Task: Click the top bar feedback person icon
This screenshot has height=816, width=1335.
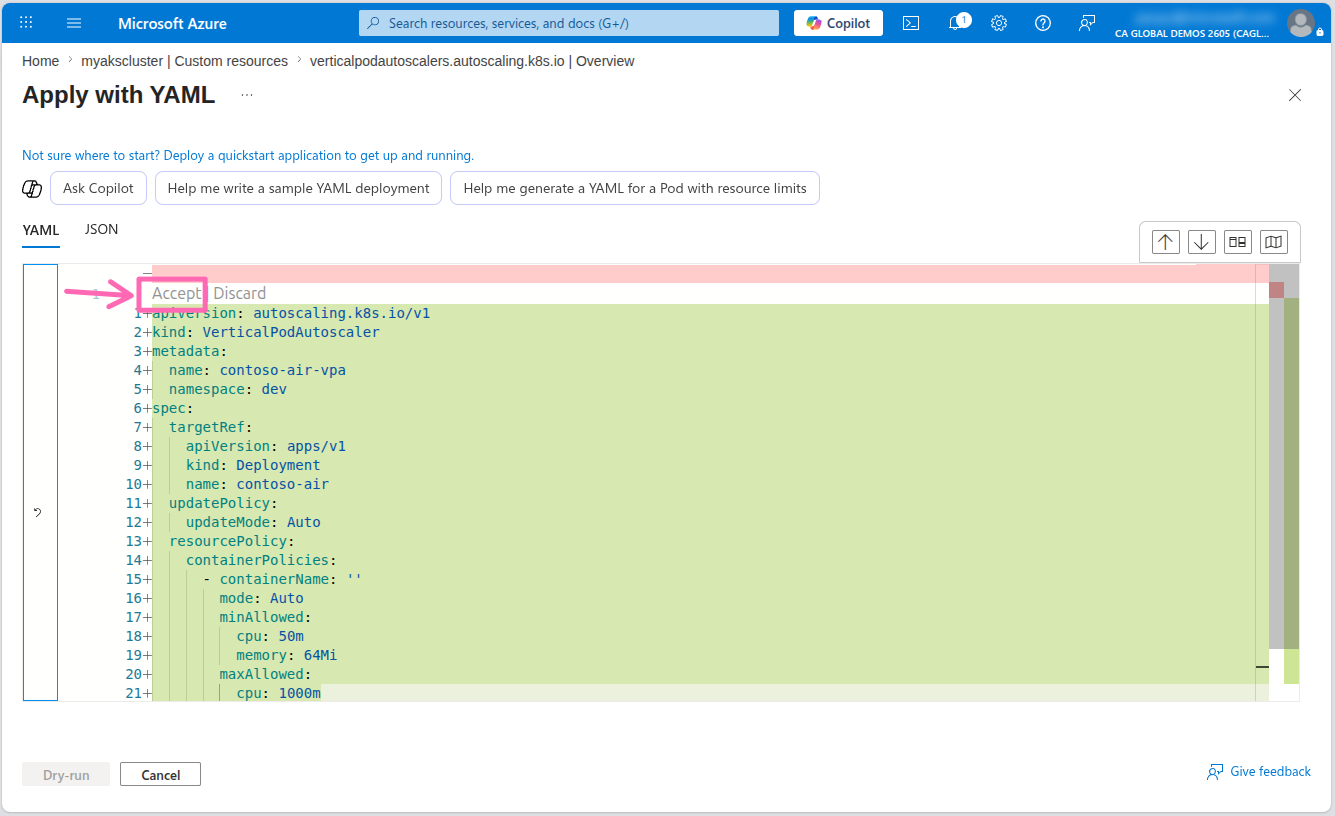Action: [1087, 23]
